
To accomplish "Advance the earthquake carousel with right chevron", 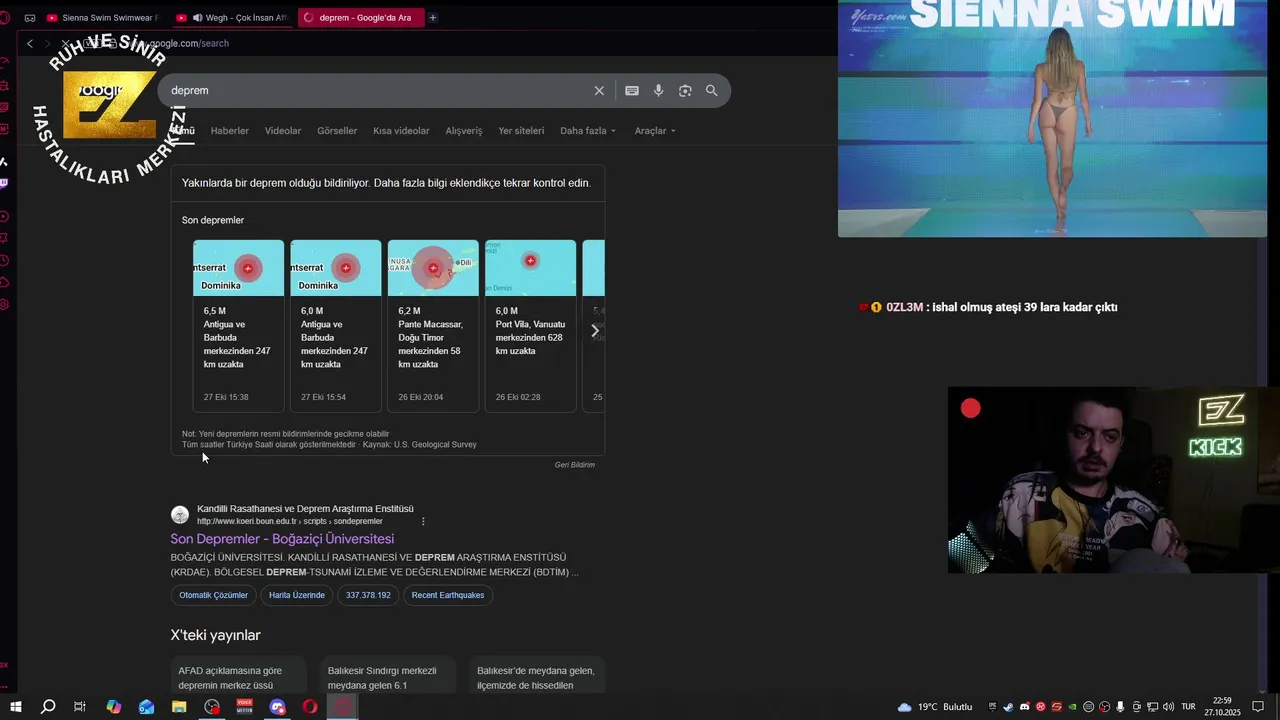I will (595, 330).
